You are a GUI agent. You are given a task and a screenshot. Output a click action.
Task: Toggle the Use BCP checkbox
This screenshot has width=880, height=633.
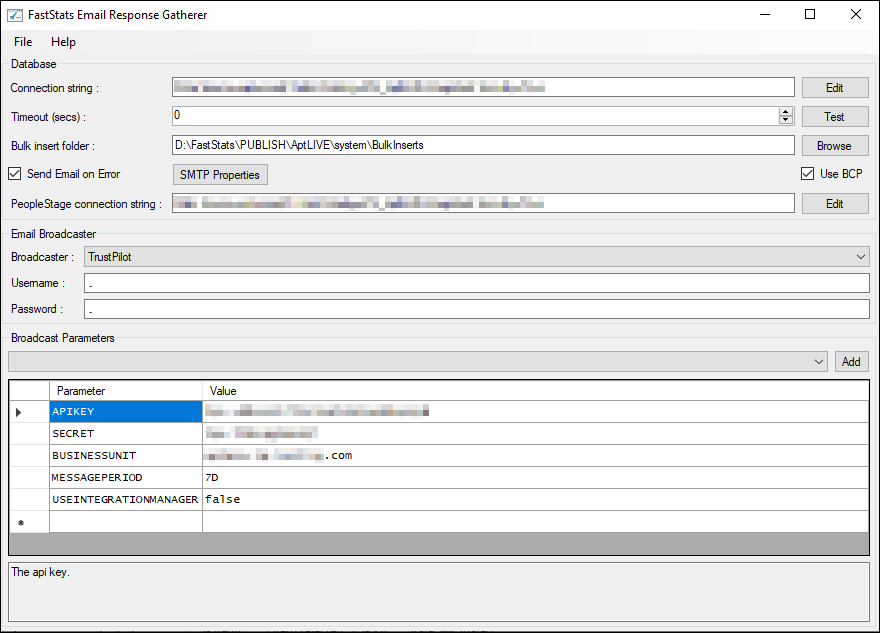tap(808, 174)
